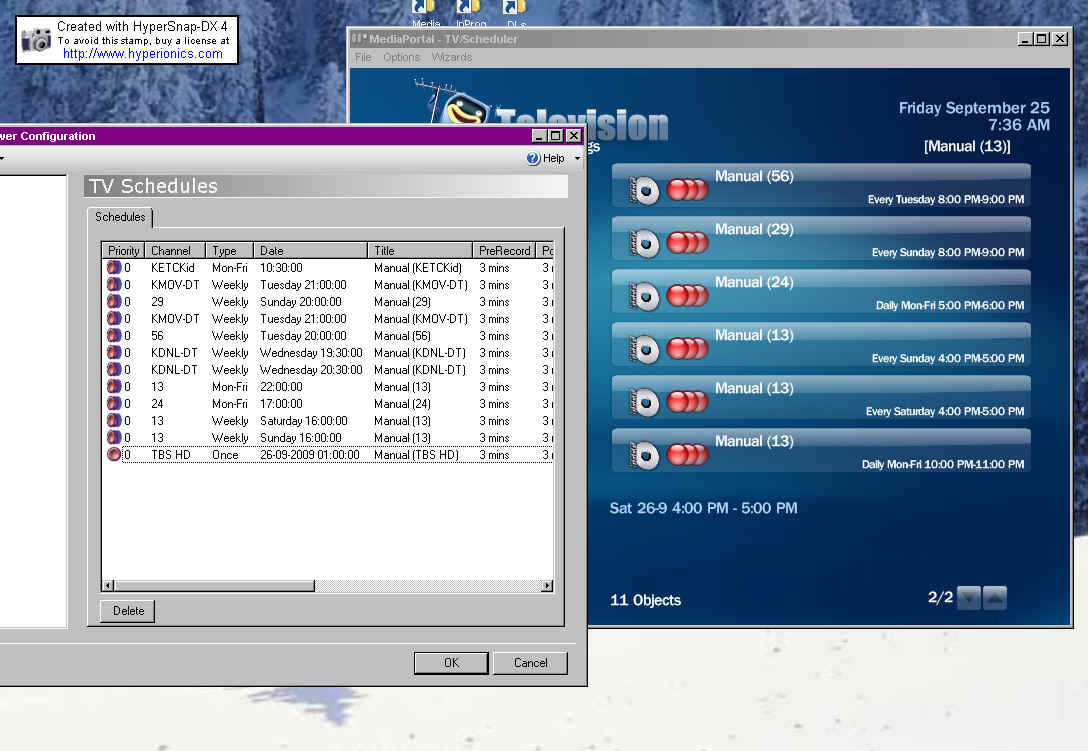Screen dimensions: 1088x751
Task: Confirm with the OK button
Action: 451,663
